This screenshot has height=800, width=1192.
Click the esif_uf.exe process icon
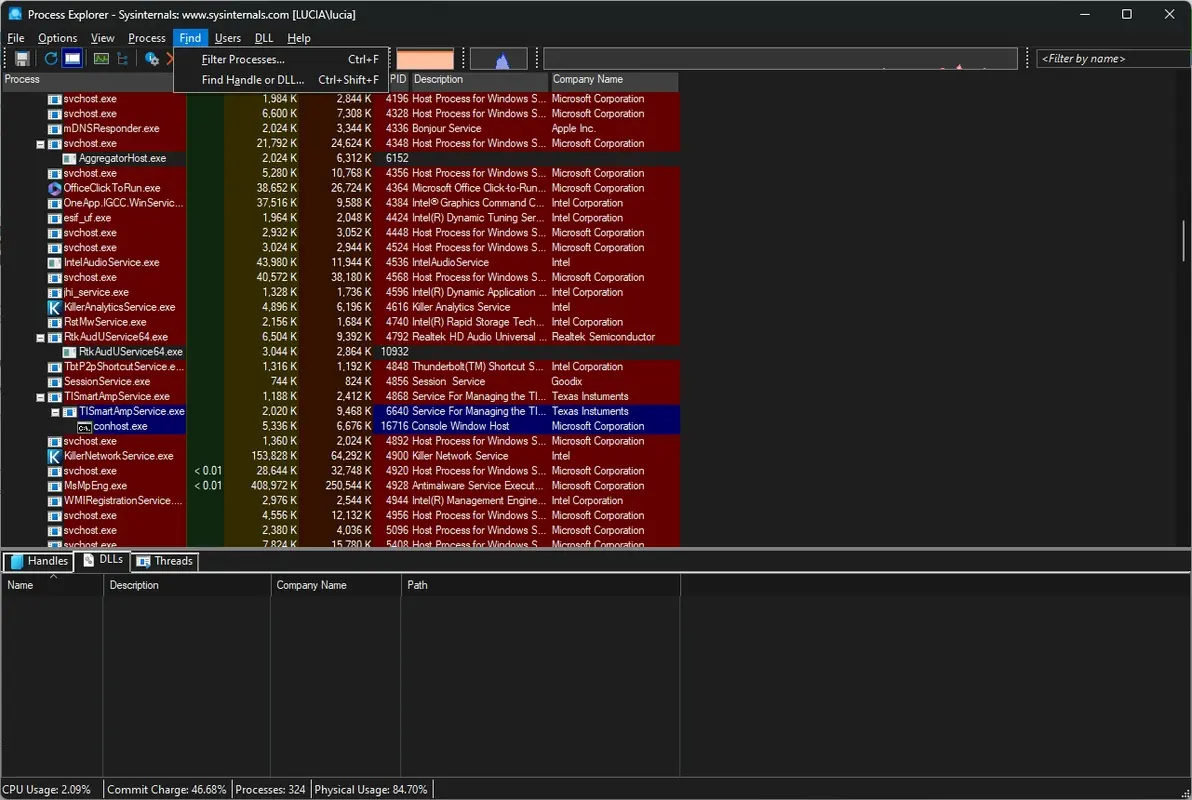[x=55, y=217]
